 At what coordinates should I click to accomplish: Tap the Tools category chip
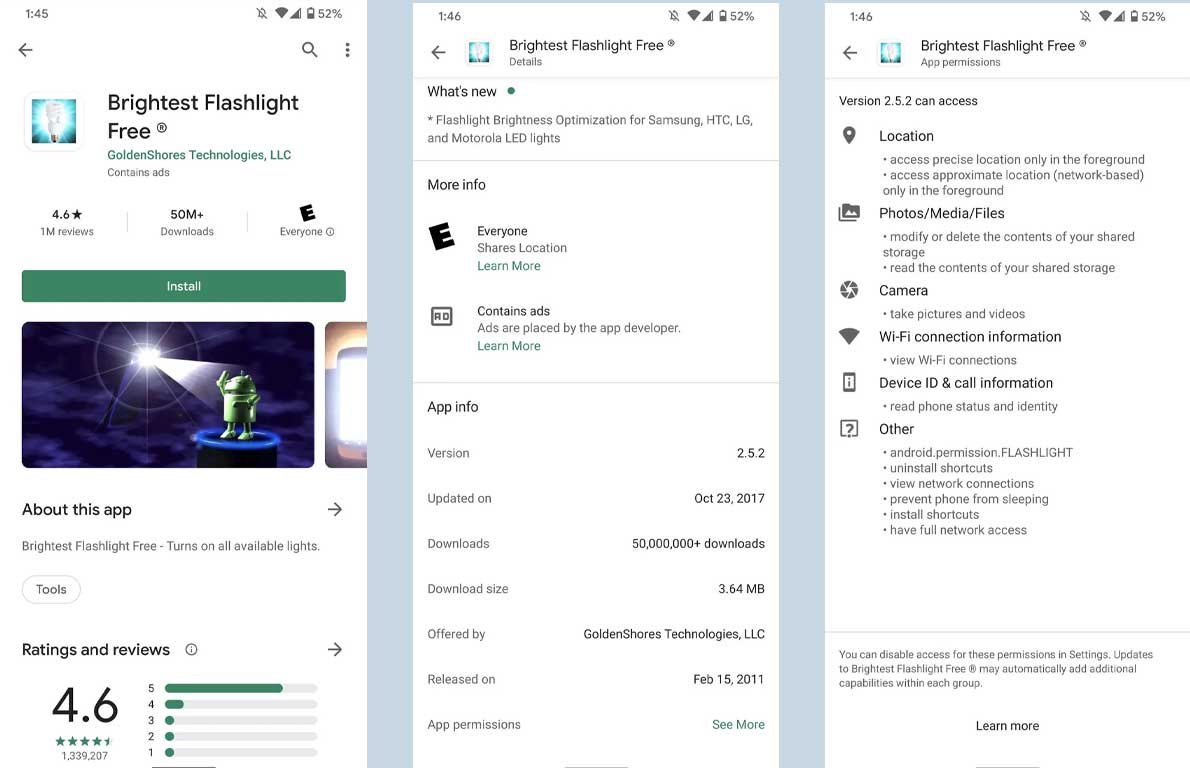click(51, 590)
